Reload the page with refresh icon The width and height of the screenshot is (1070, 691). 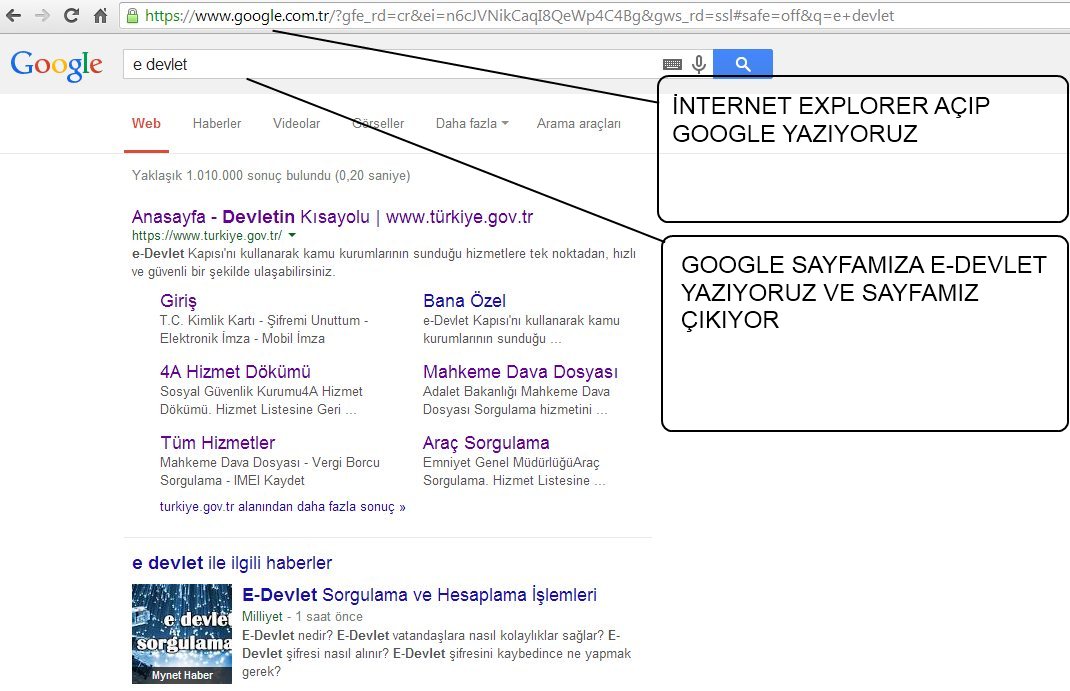(71, 16)
